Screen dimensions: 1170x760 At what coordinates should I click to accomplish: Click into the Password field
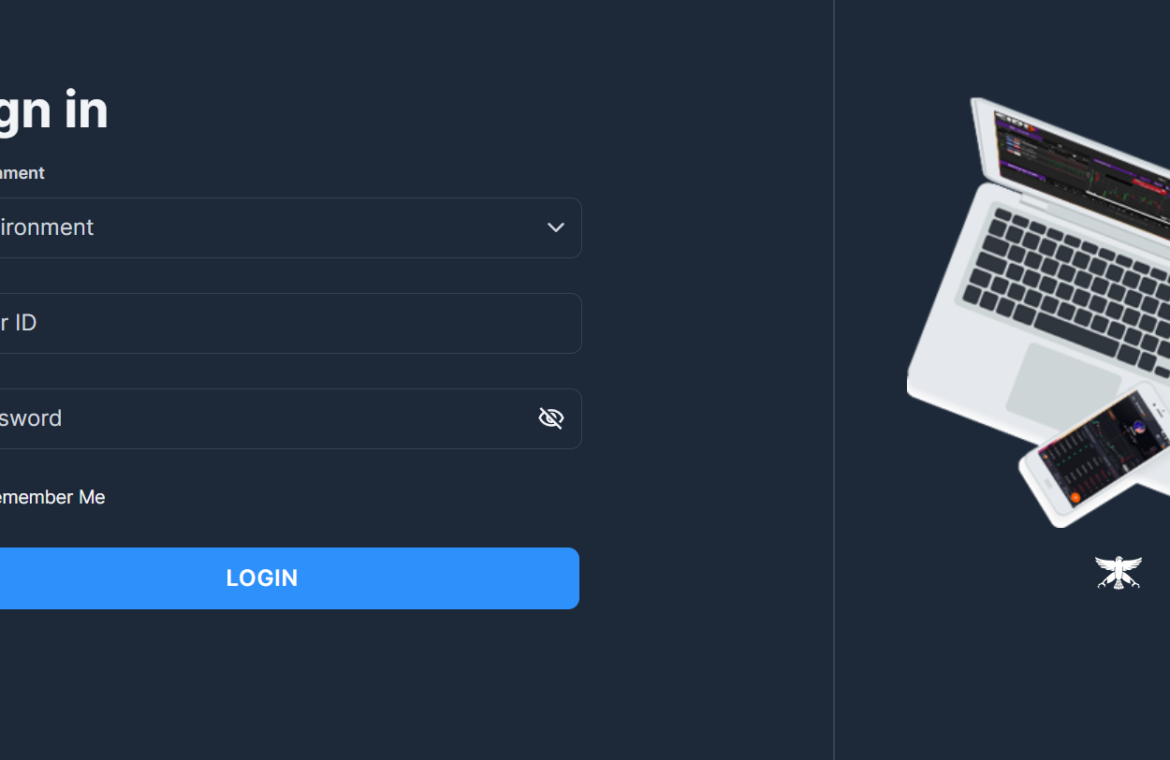click(290, 418)
